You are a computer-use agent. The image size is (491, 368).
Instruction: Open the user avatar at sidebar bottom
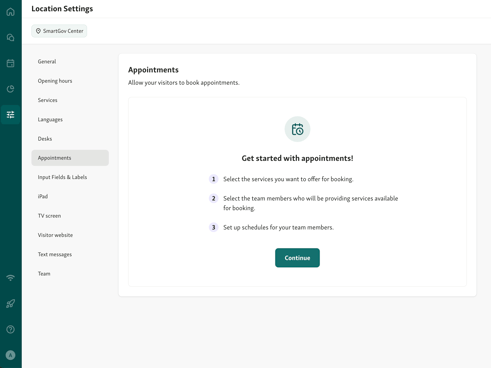point(11,355)
